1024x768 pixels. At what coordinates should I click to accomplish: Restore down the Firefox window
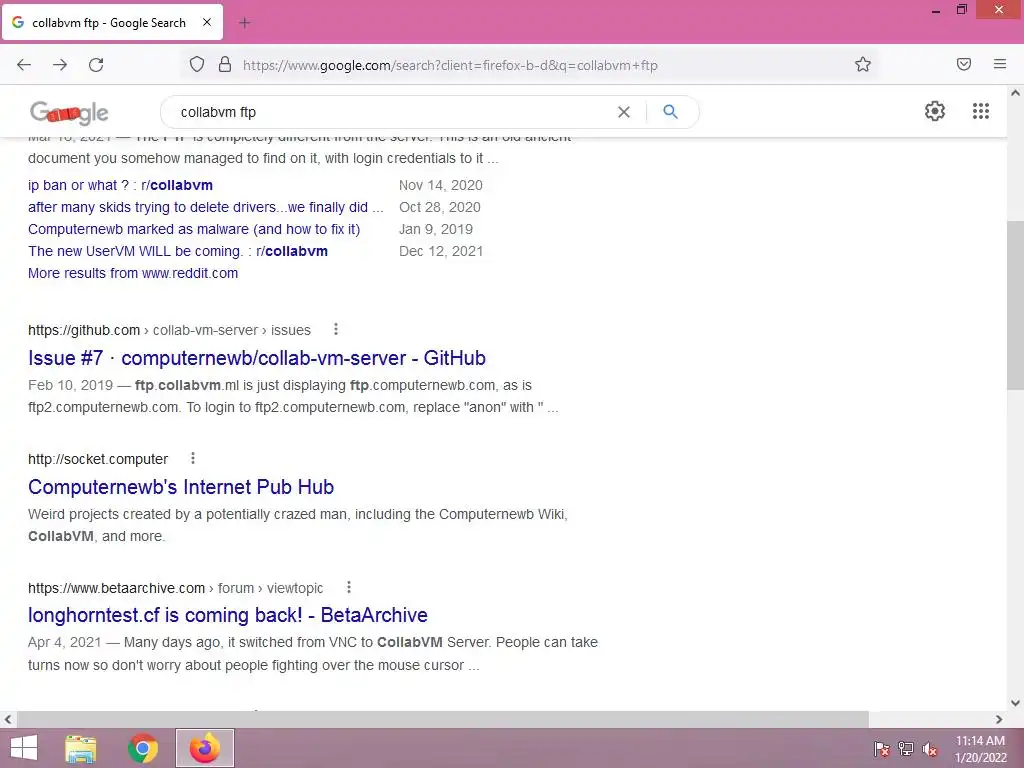pos(961,10)
